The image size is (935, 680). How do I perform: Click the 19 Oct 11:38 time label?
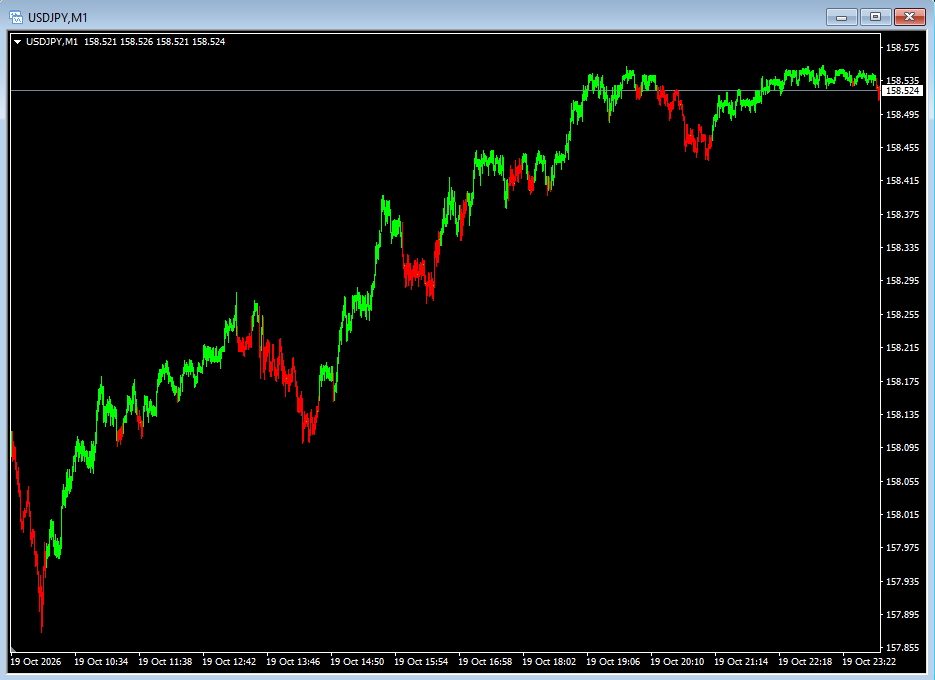[x=165, y=662]
